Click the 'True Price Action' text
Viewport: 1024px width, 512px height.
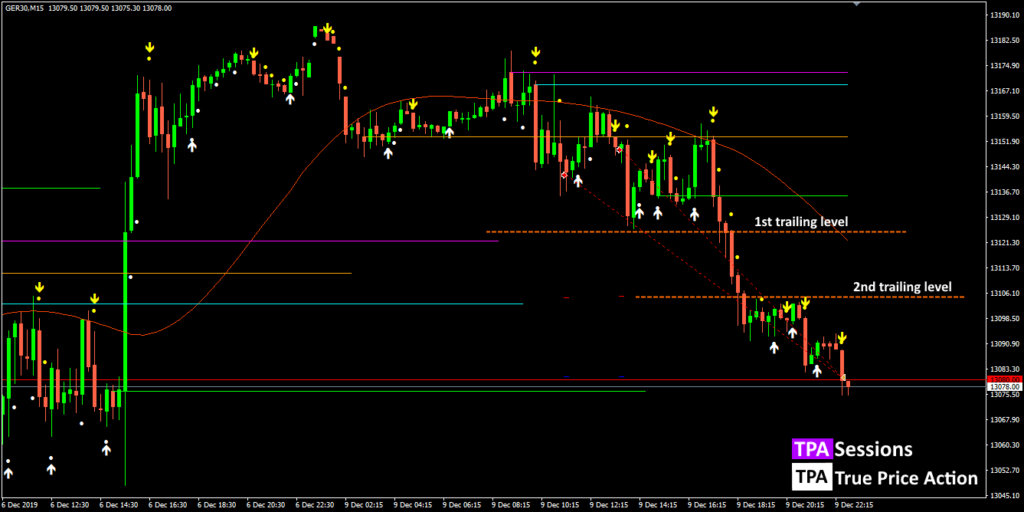tap(906, 478)
